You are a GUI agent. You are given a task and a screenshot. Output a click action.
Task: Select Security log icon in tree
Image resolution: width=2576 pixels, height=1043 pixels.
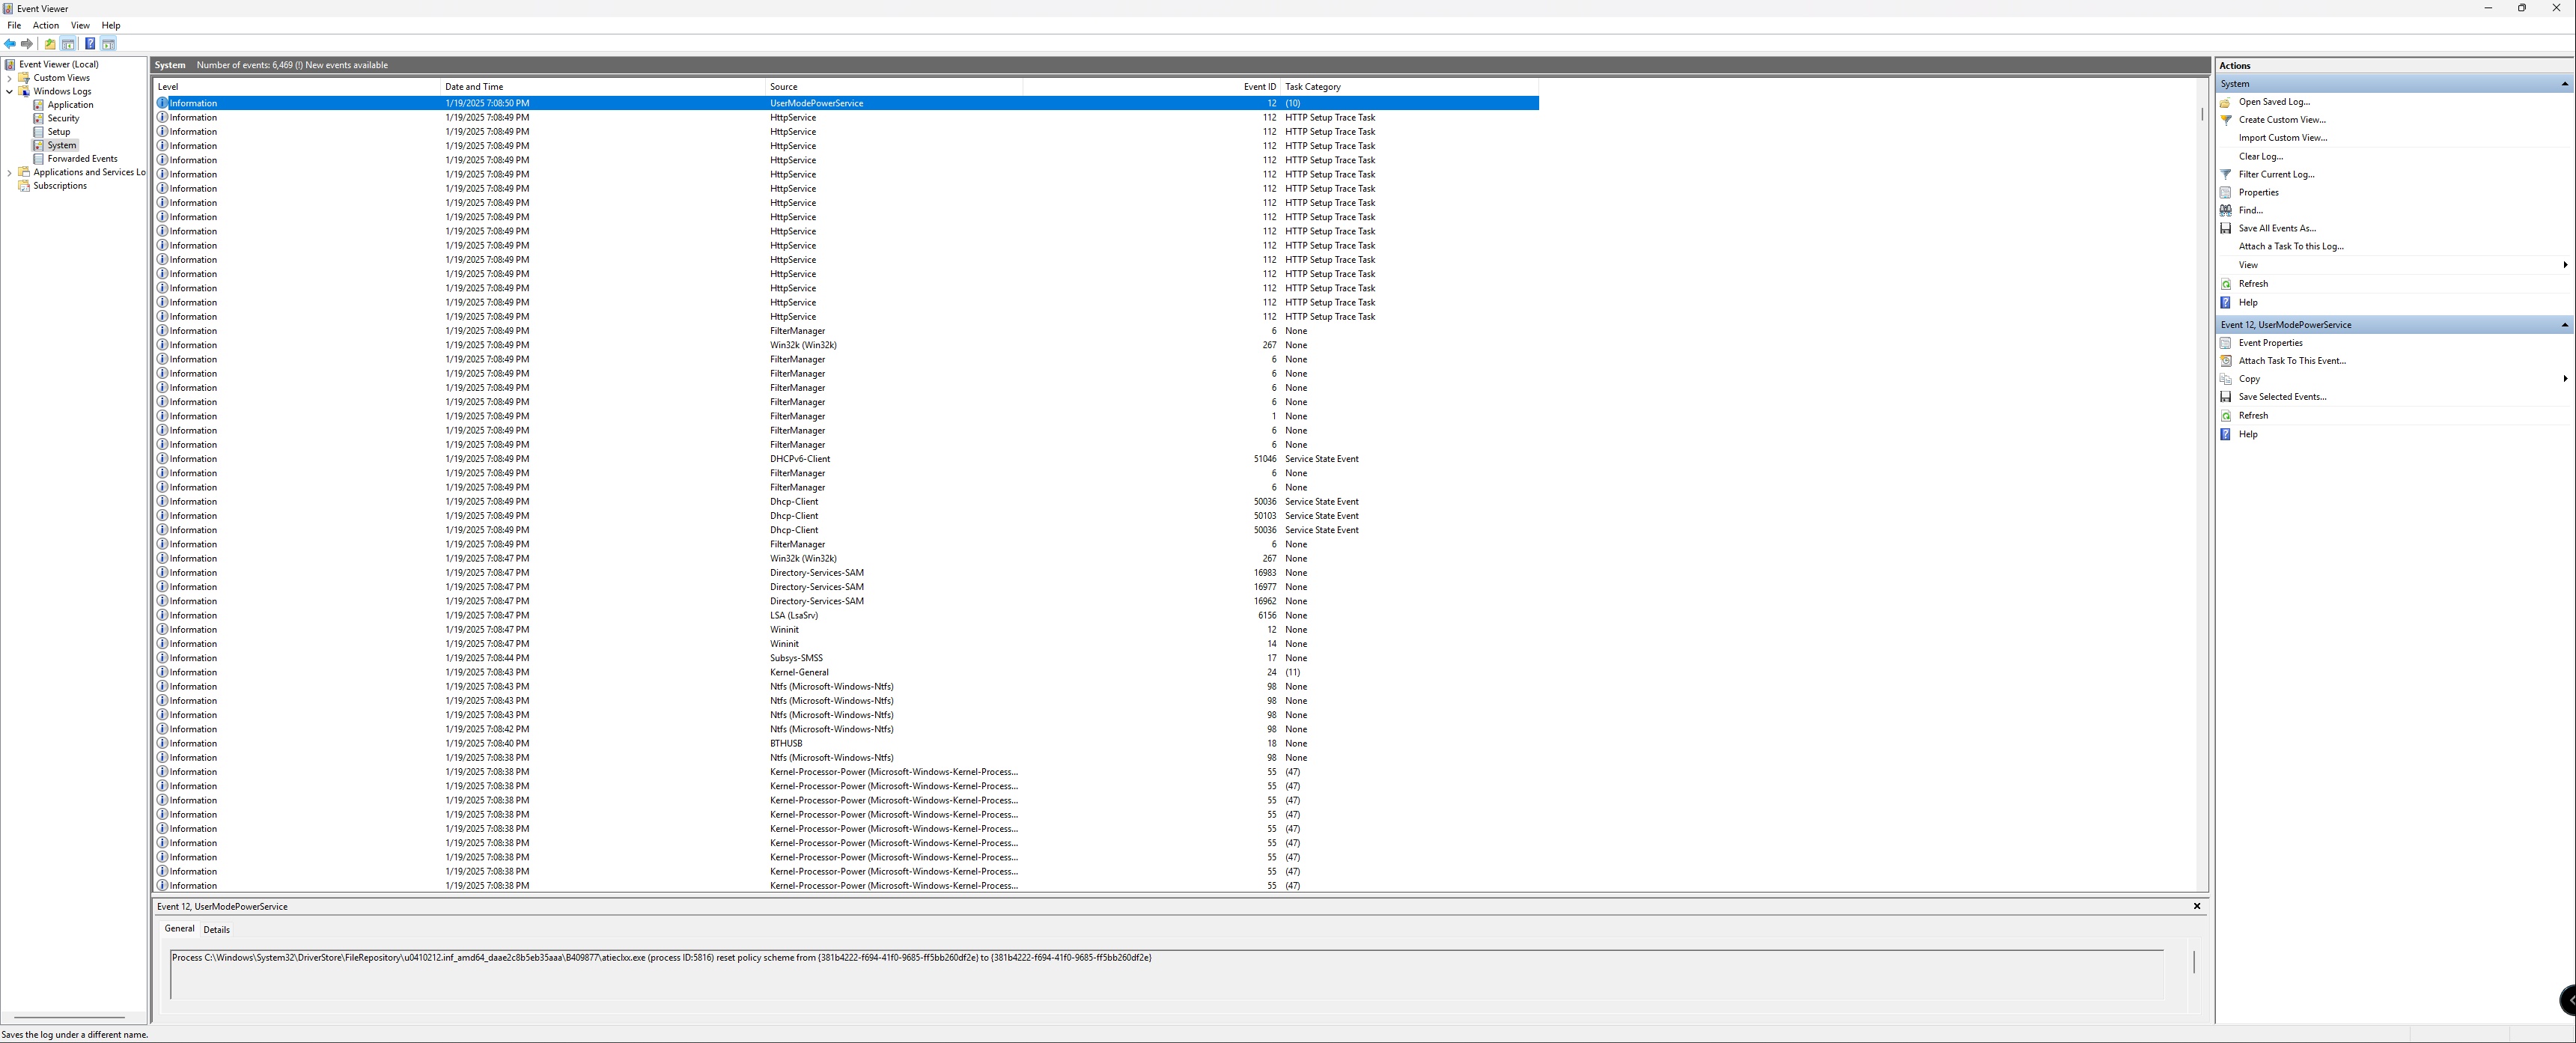(39, 118)
